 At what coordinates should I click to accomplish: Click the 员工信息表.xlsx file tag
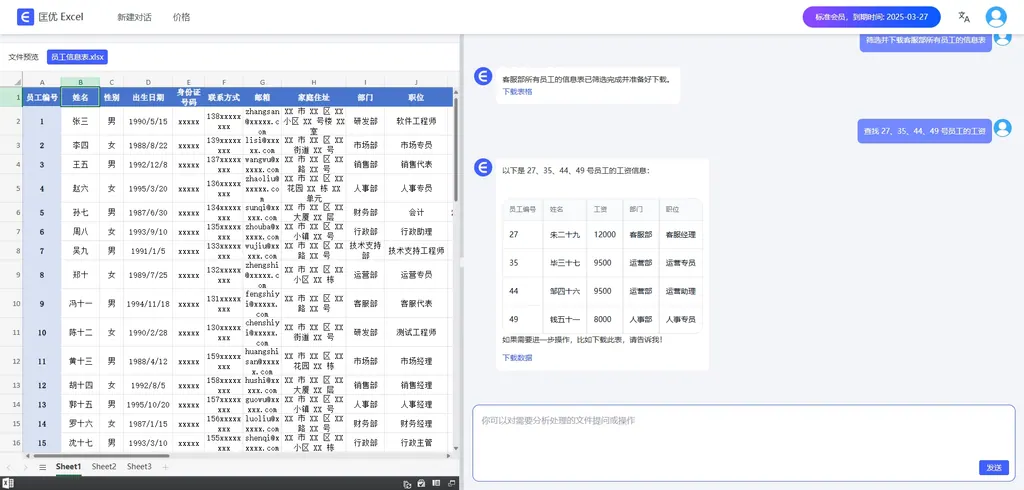pos(77,57)
